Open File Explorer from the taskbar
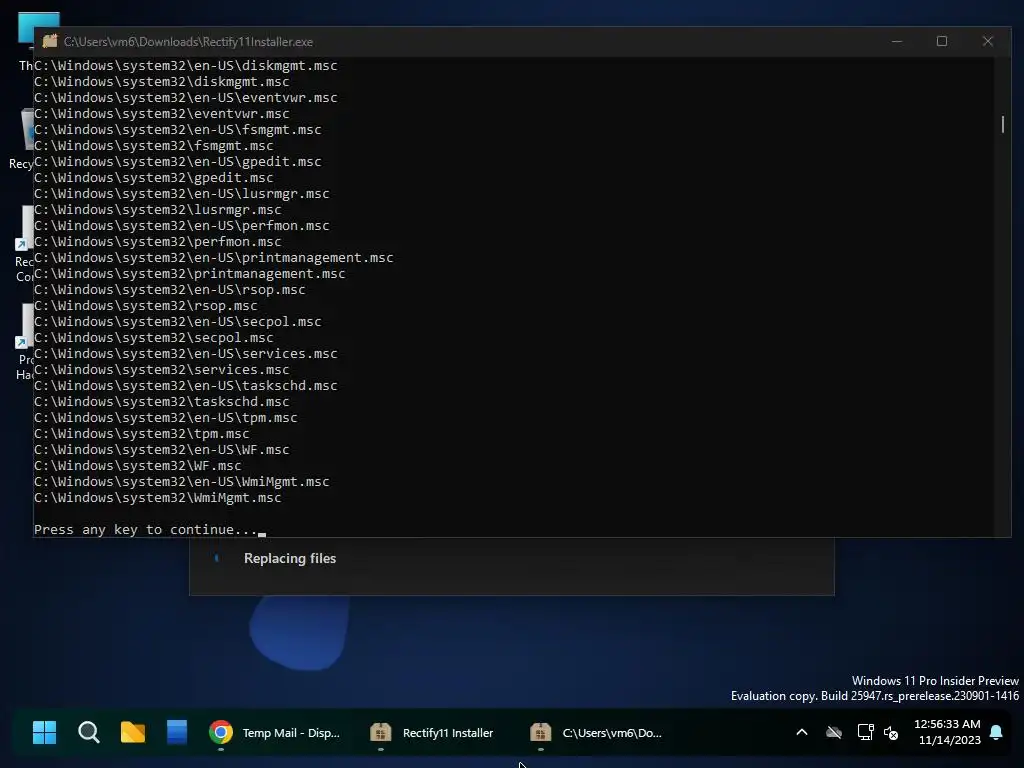1024x768 pixels. 133,733
